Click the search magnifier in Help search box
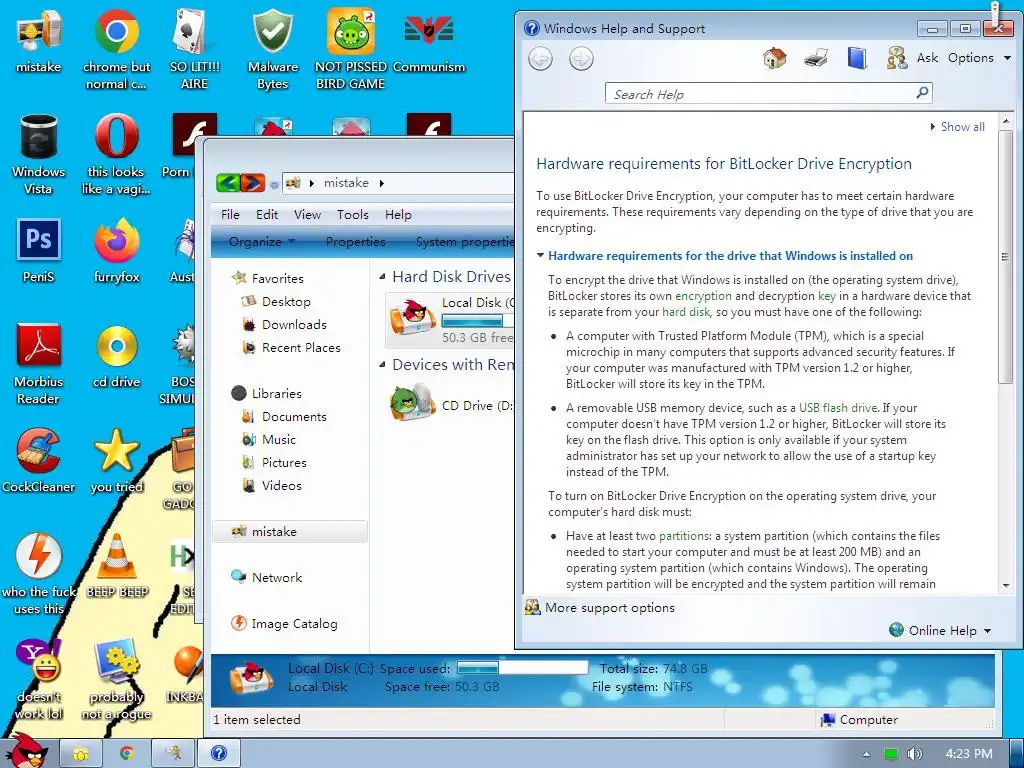Viewport: 1024px width, 768px height. pos(922,93)
